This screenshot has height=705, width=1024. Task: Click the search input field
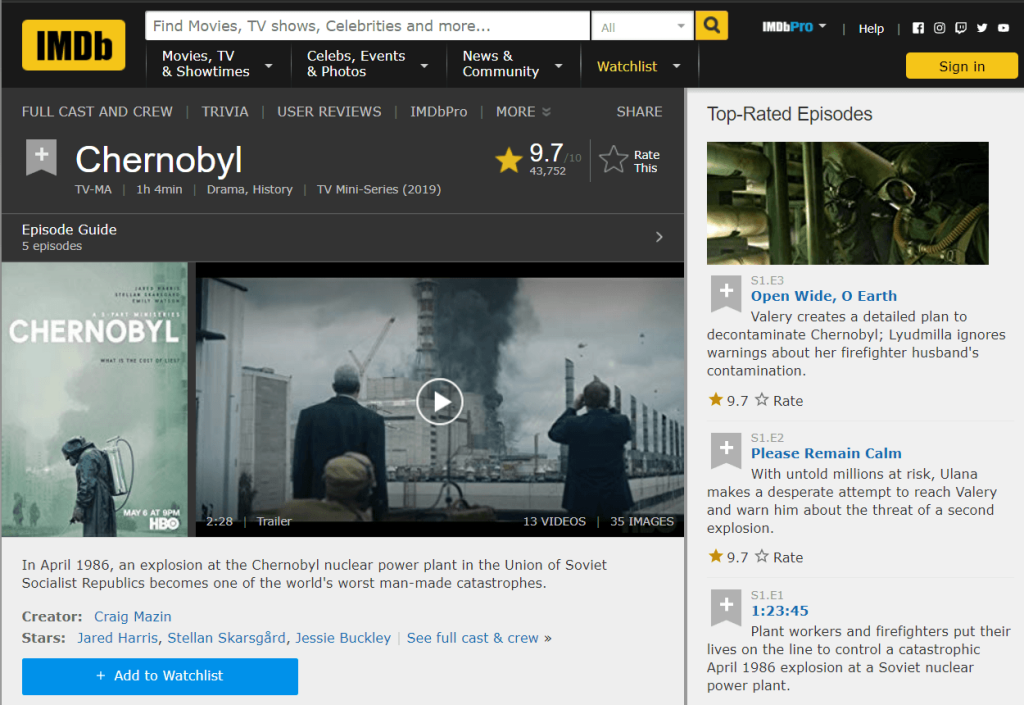click(x=367, y=26)
